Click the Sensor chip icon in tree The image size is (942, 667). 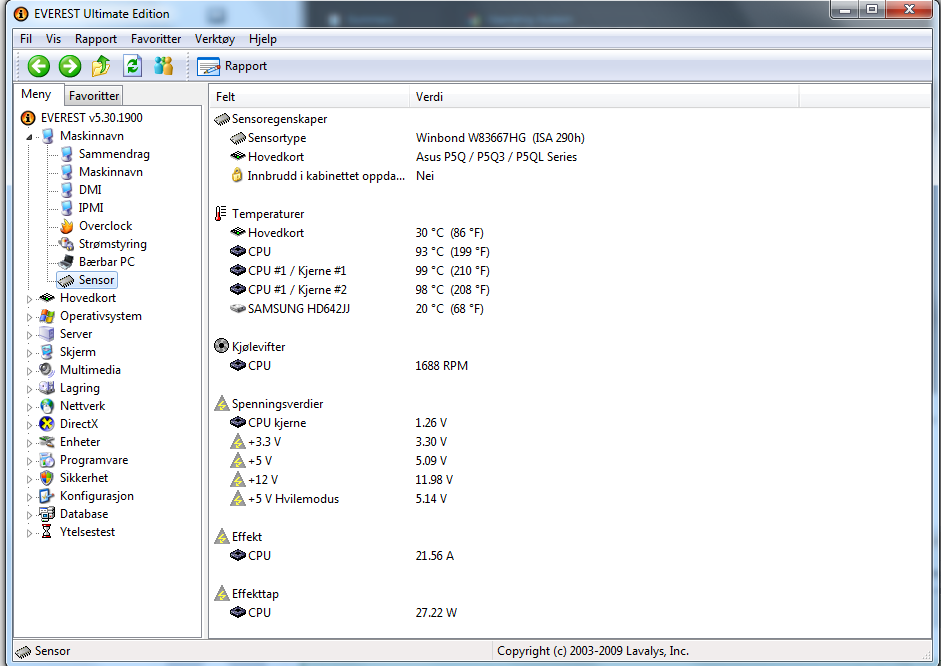coord(66,280)
